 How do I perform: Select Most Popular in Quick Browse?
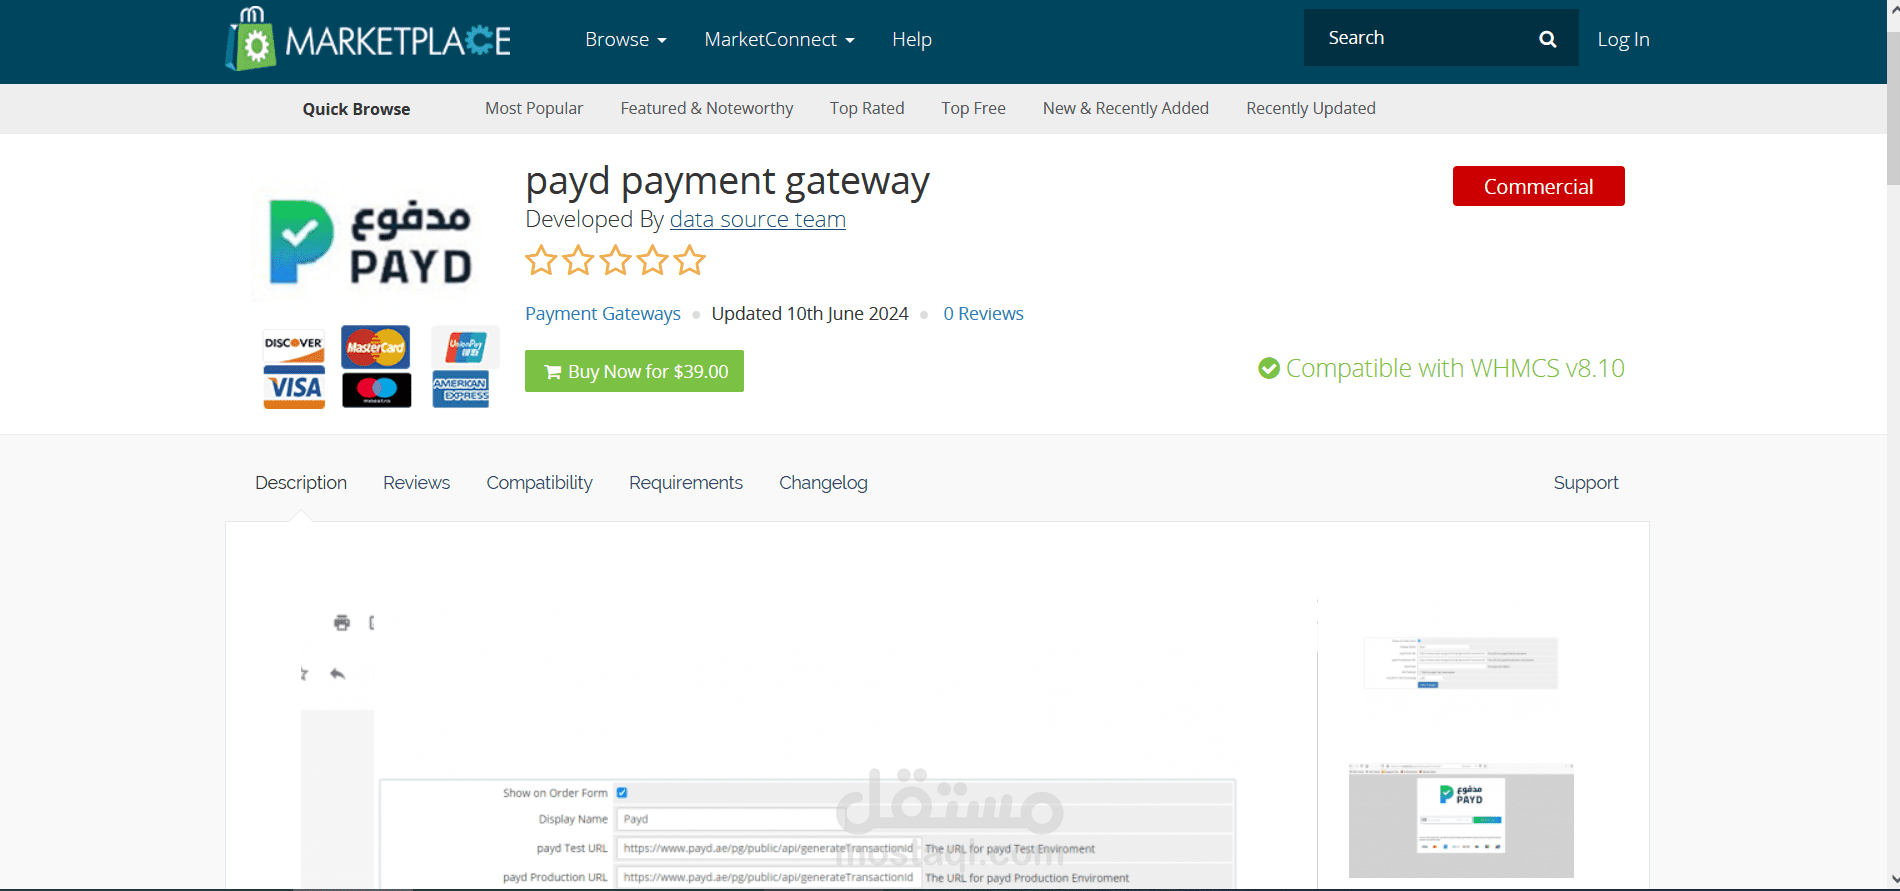534,108
